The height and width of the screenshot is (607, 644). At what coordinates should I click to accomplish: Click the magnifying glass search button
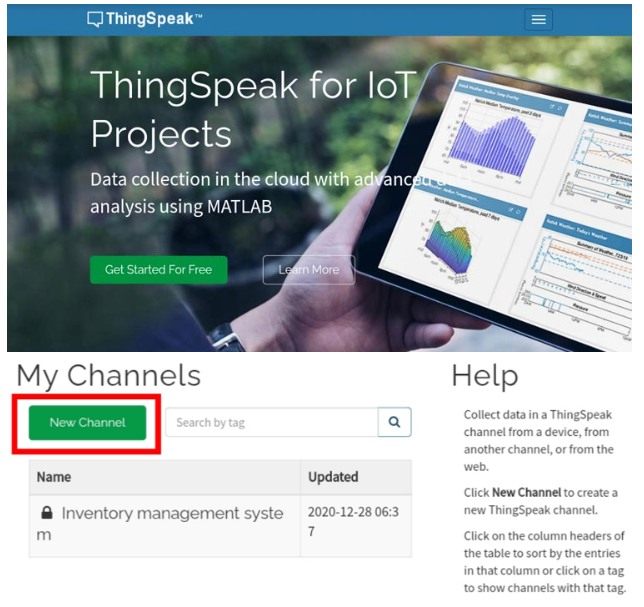click(x=394, y=422)
